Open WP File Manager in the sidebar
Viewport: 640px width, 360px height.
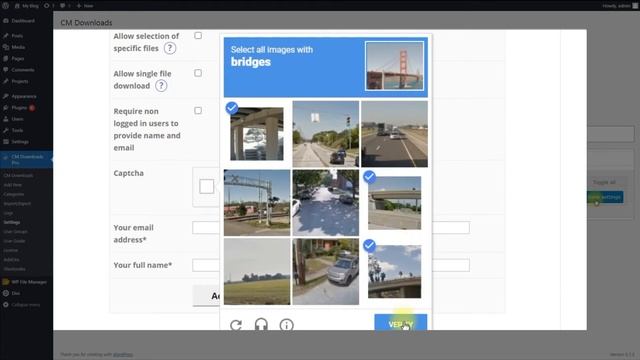tap(29, 282)
